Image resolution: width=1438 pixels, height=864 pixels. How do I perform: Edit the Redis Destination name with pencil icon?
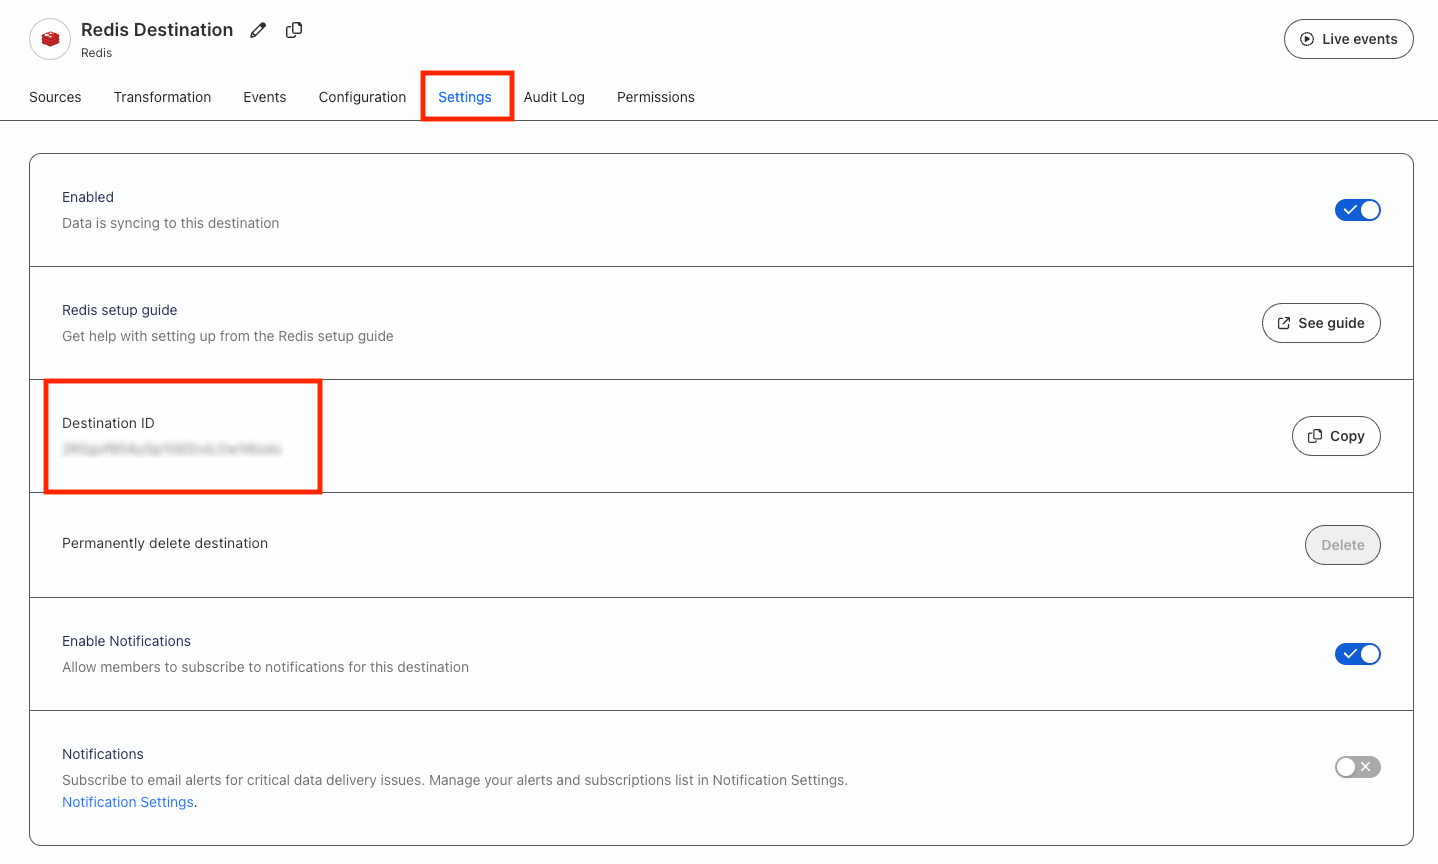point(258,30)
